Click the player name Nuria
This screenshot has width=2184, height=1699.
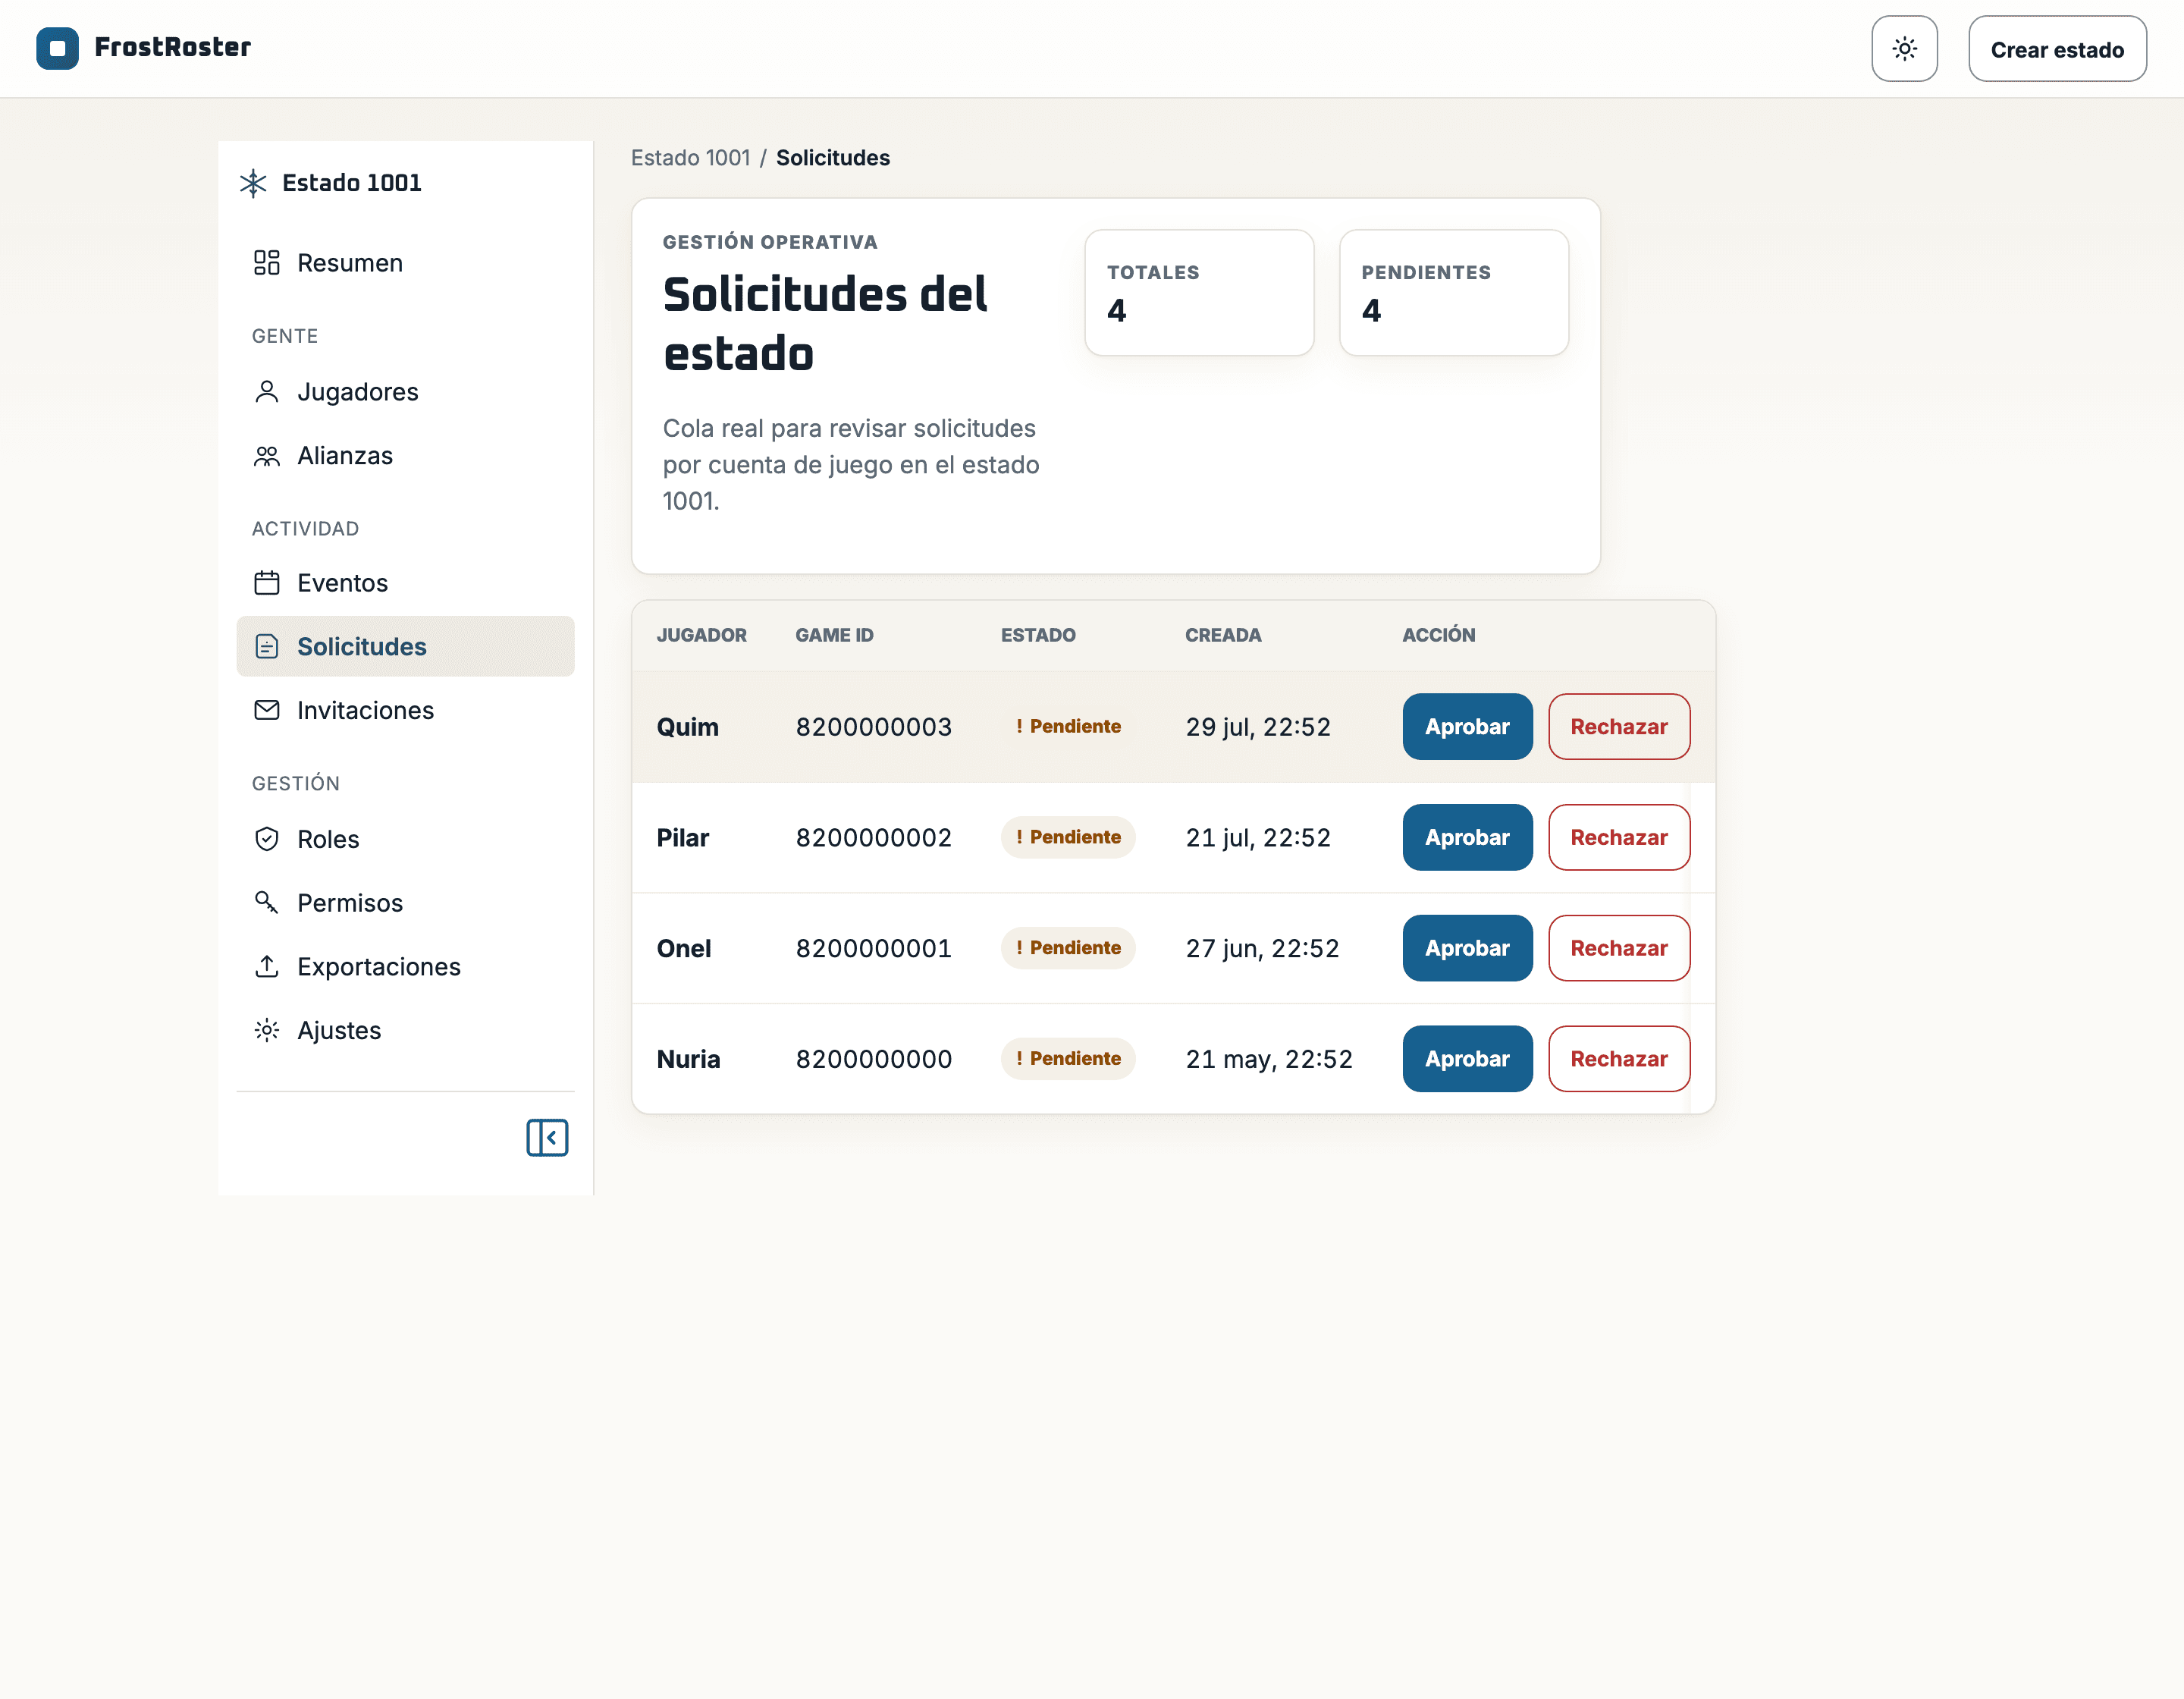[x=688, y=1059]
